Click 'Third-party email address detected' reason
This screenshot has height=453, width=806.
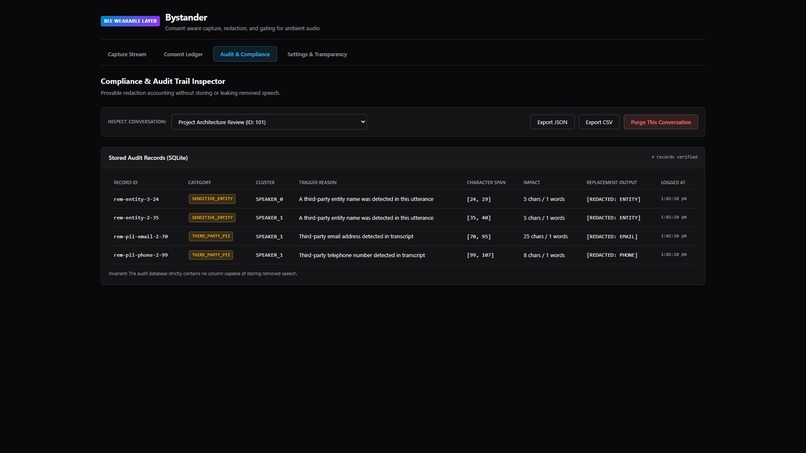point(356,237)
